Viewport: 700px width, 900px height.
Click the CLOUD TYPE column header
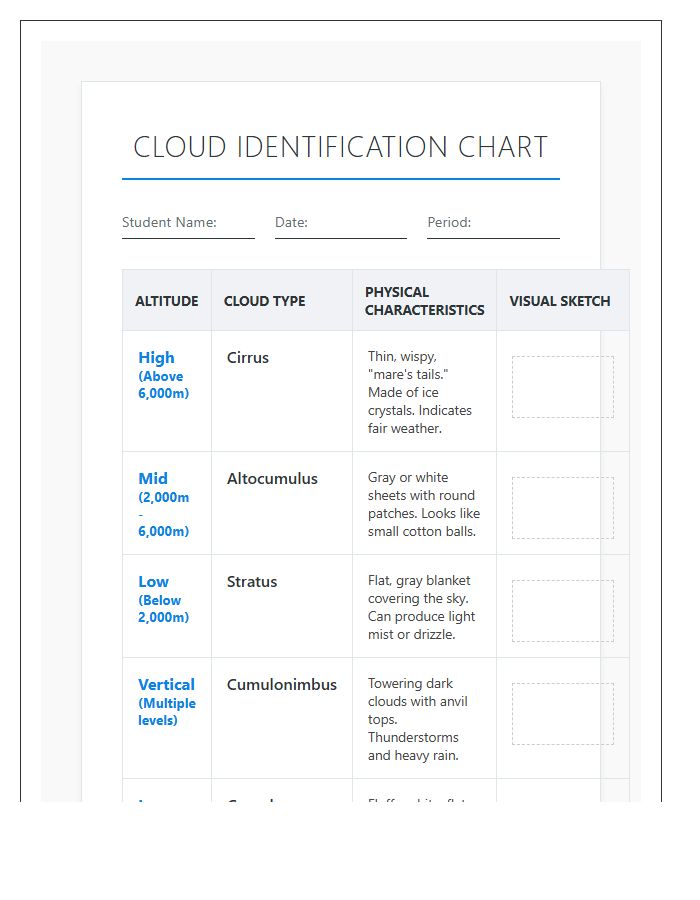point(282,301)
